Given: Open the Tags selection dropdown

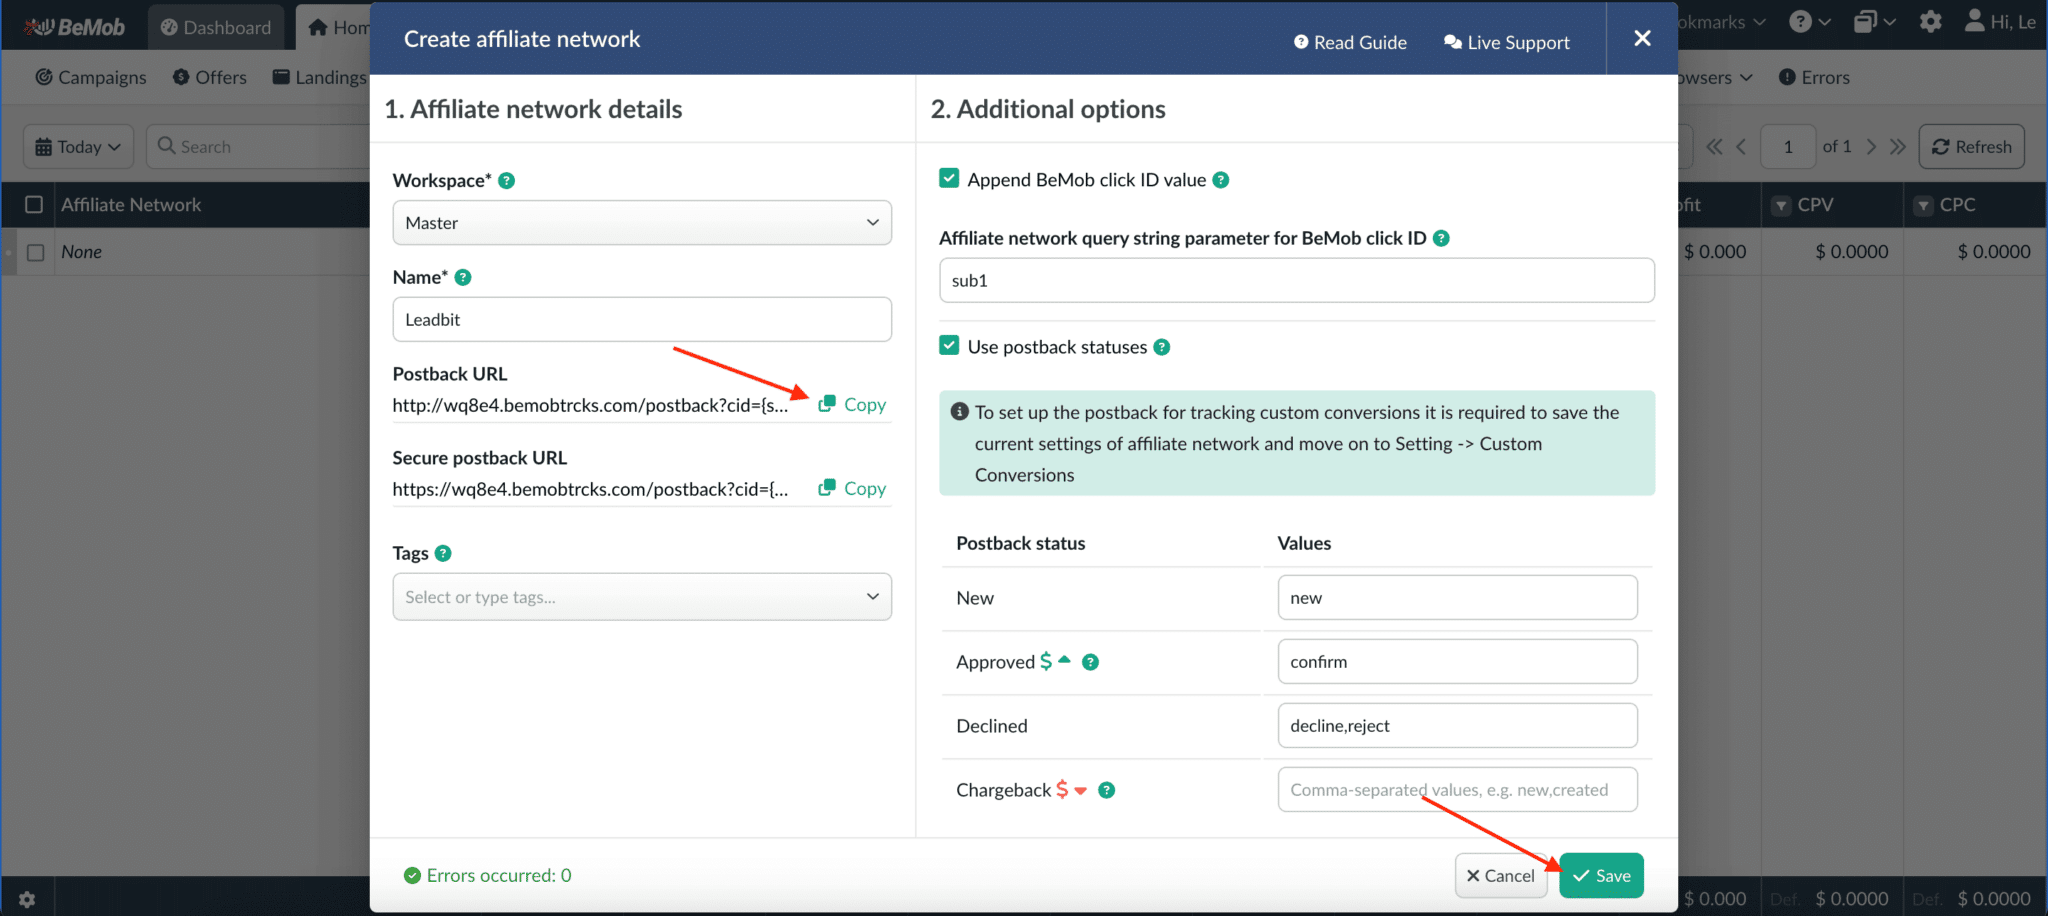Looking at the screenshot, I should (641, 596).
